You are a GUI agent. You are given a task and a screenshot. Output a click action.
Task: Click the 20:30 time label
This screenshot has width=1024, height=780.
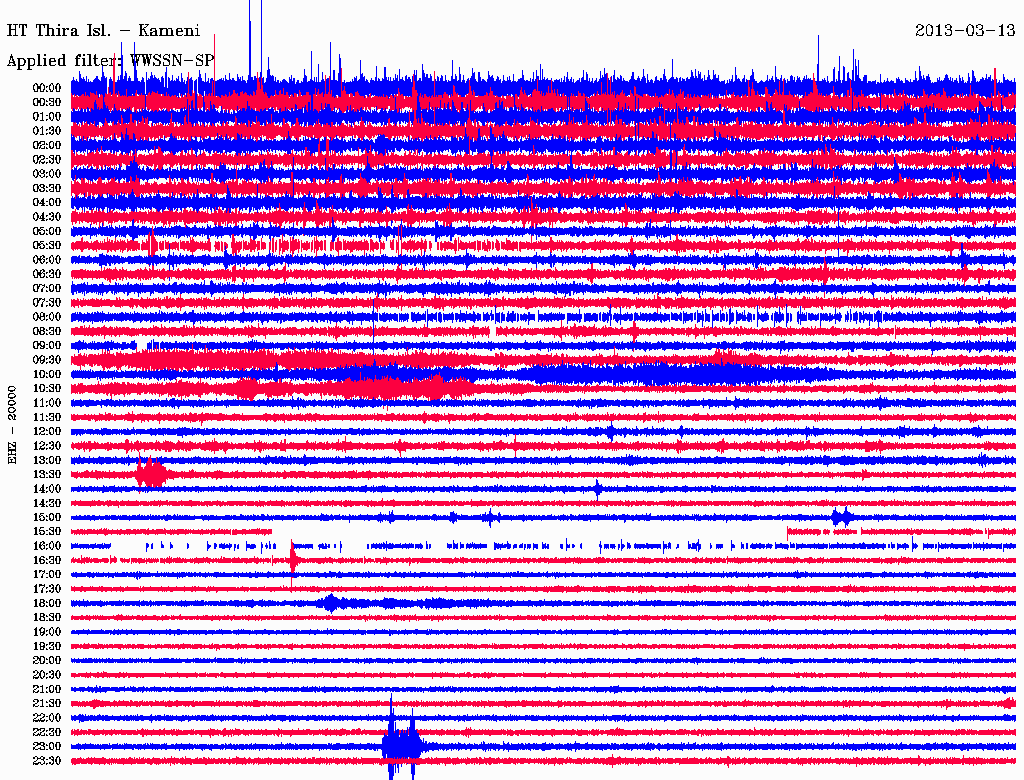coord(47,675)
